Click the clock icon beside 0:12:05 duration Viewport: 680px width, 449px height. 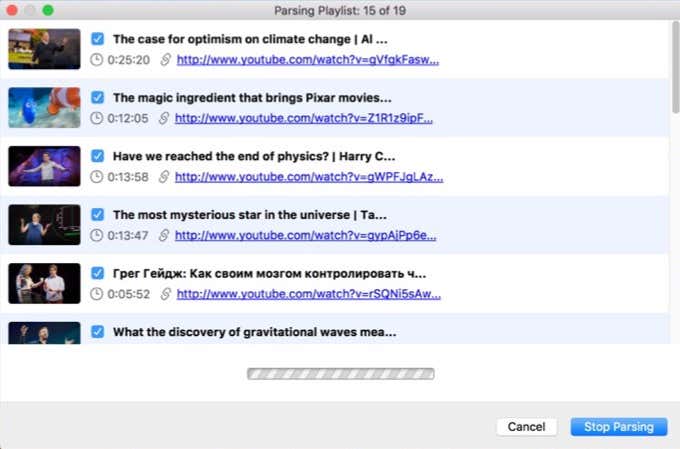click(96, 118)
